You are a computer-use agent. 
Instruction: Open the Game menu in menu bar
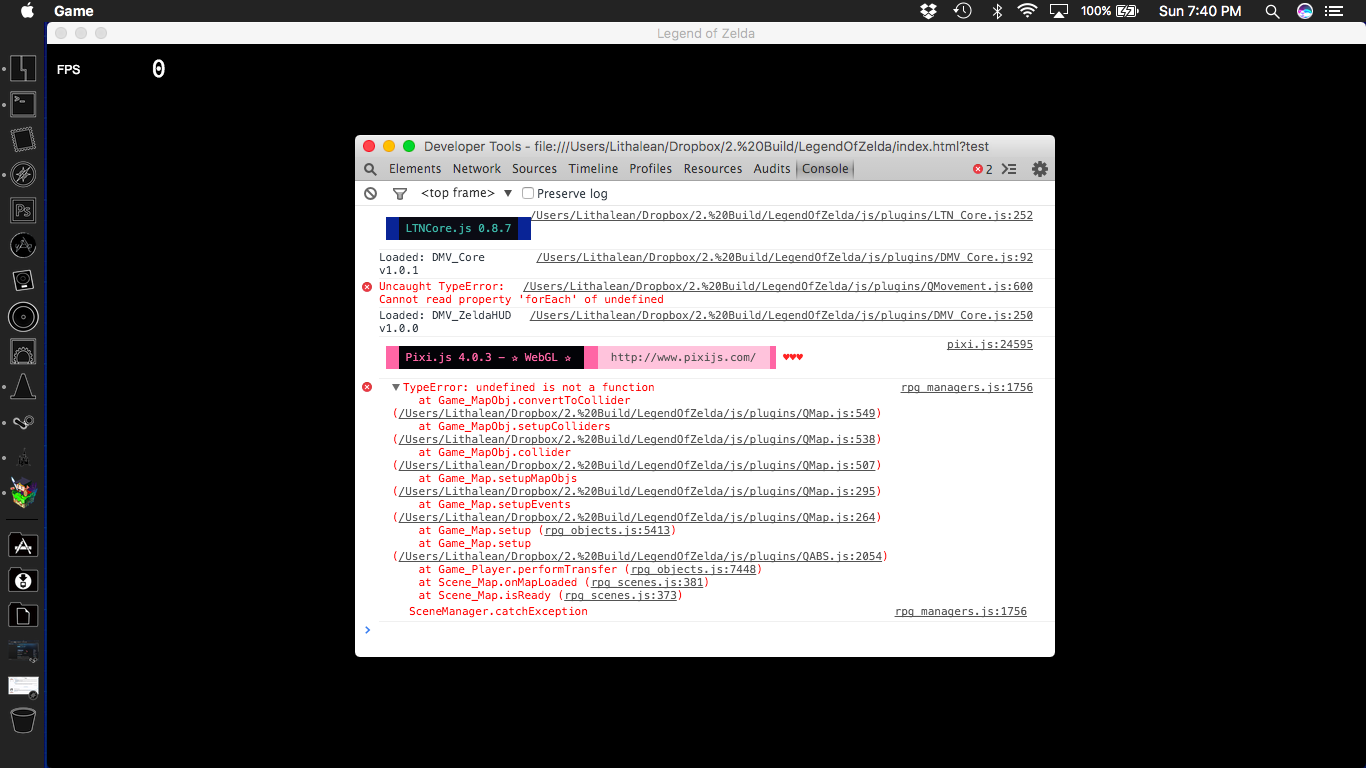point(74,11)
